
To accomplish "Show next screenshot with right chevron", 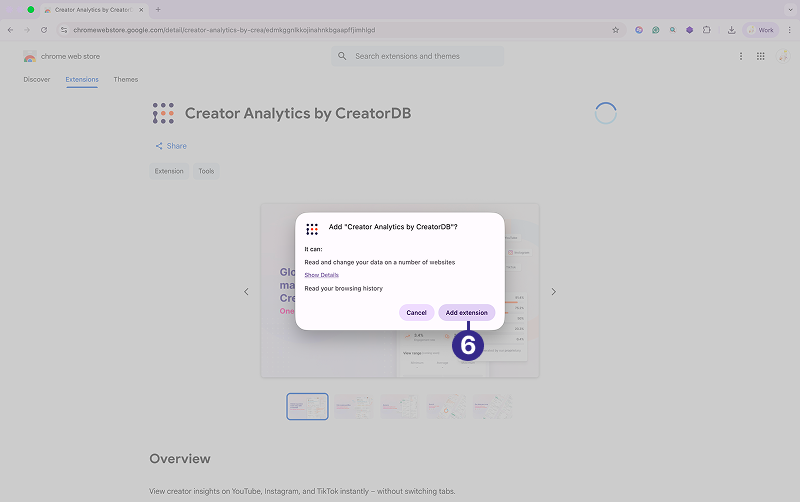I will pyautogui.click(x=554, y=292).
